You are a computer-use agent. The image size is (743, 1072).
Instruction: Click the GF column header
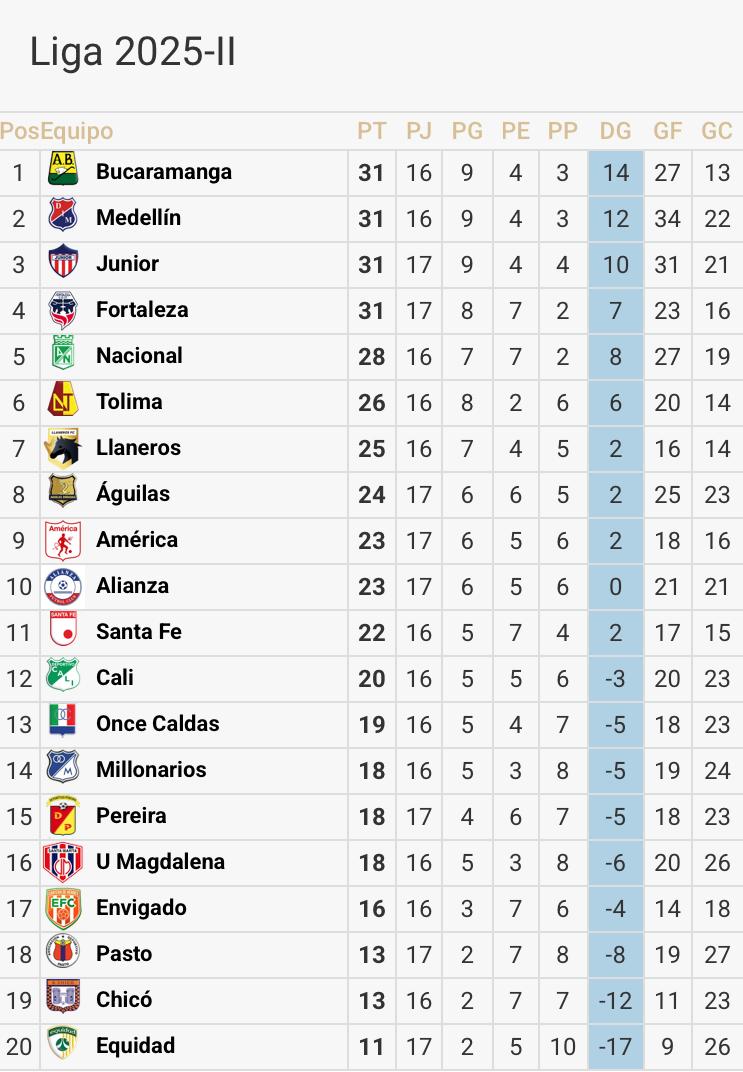click(667, 131)
